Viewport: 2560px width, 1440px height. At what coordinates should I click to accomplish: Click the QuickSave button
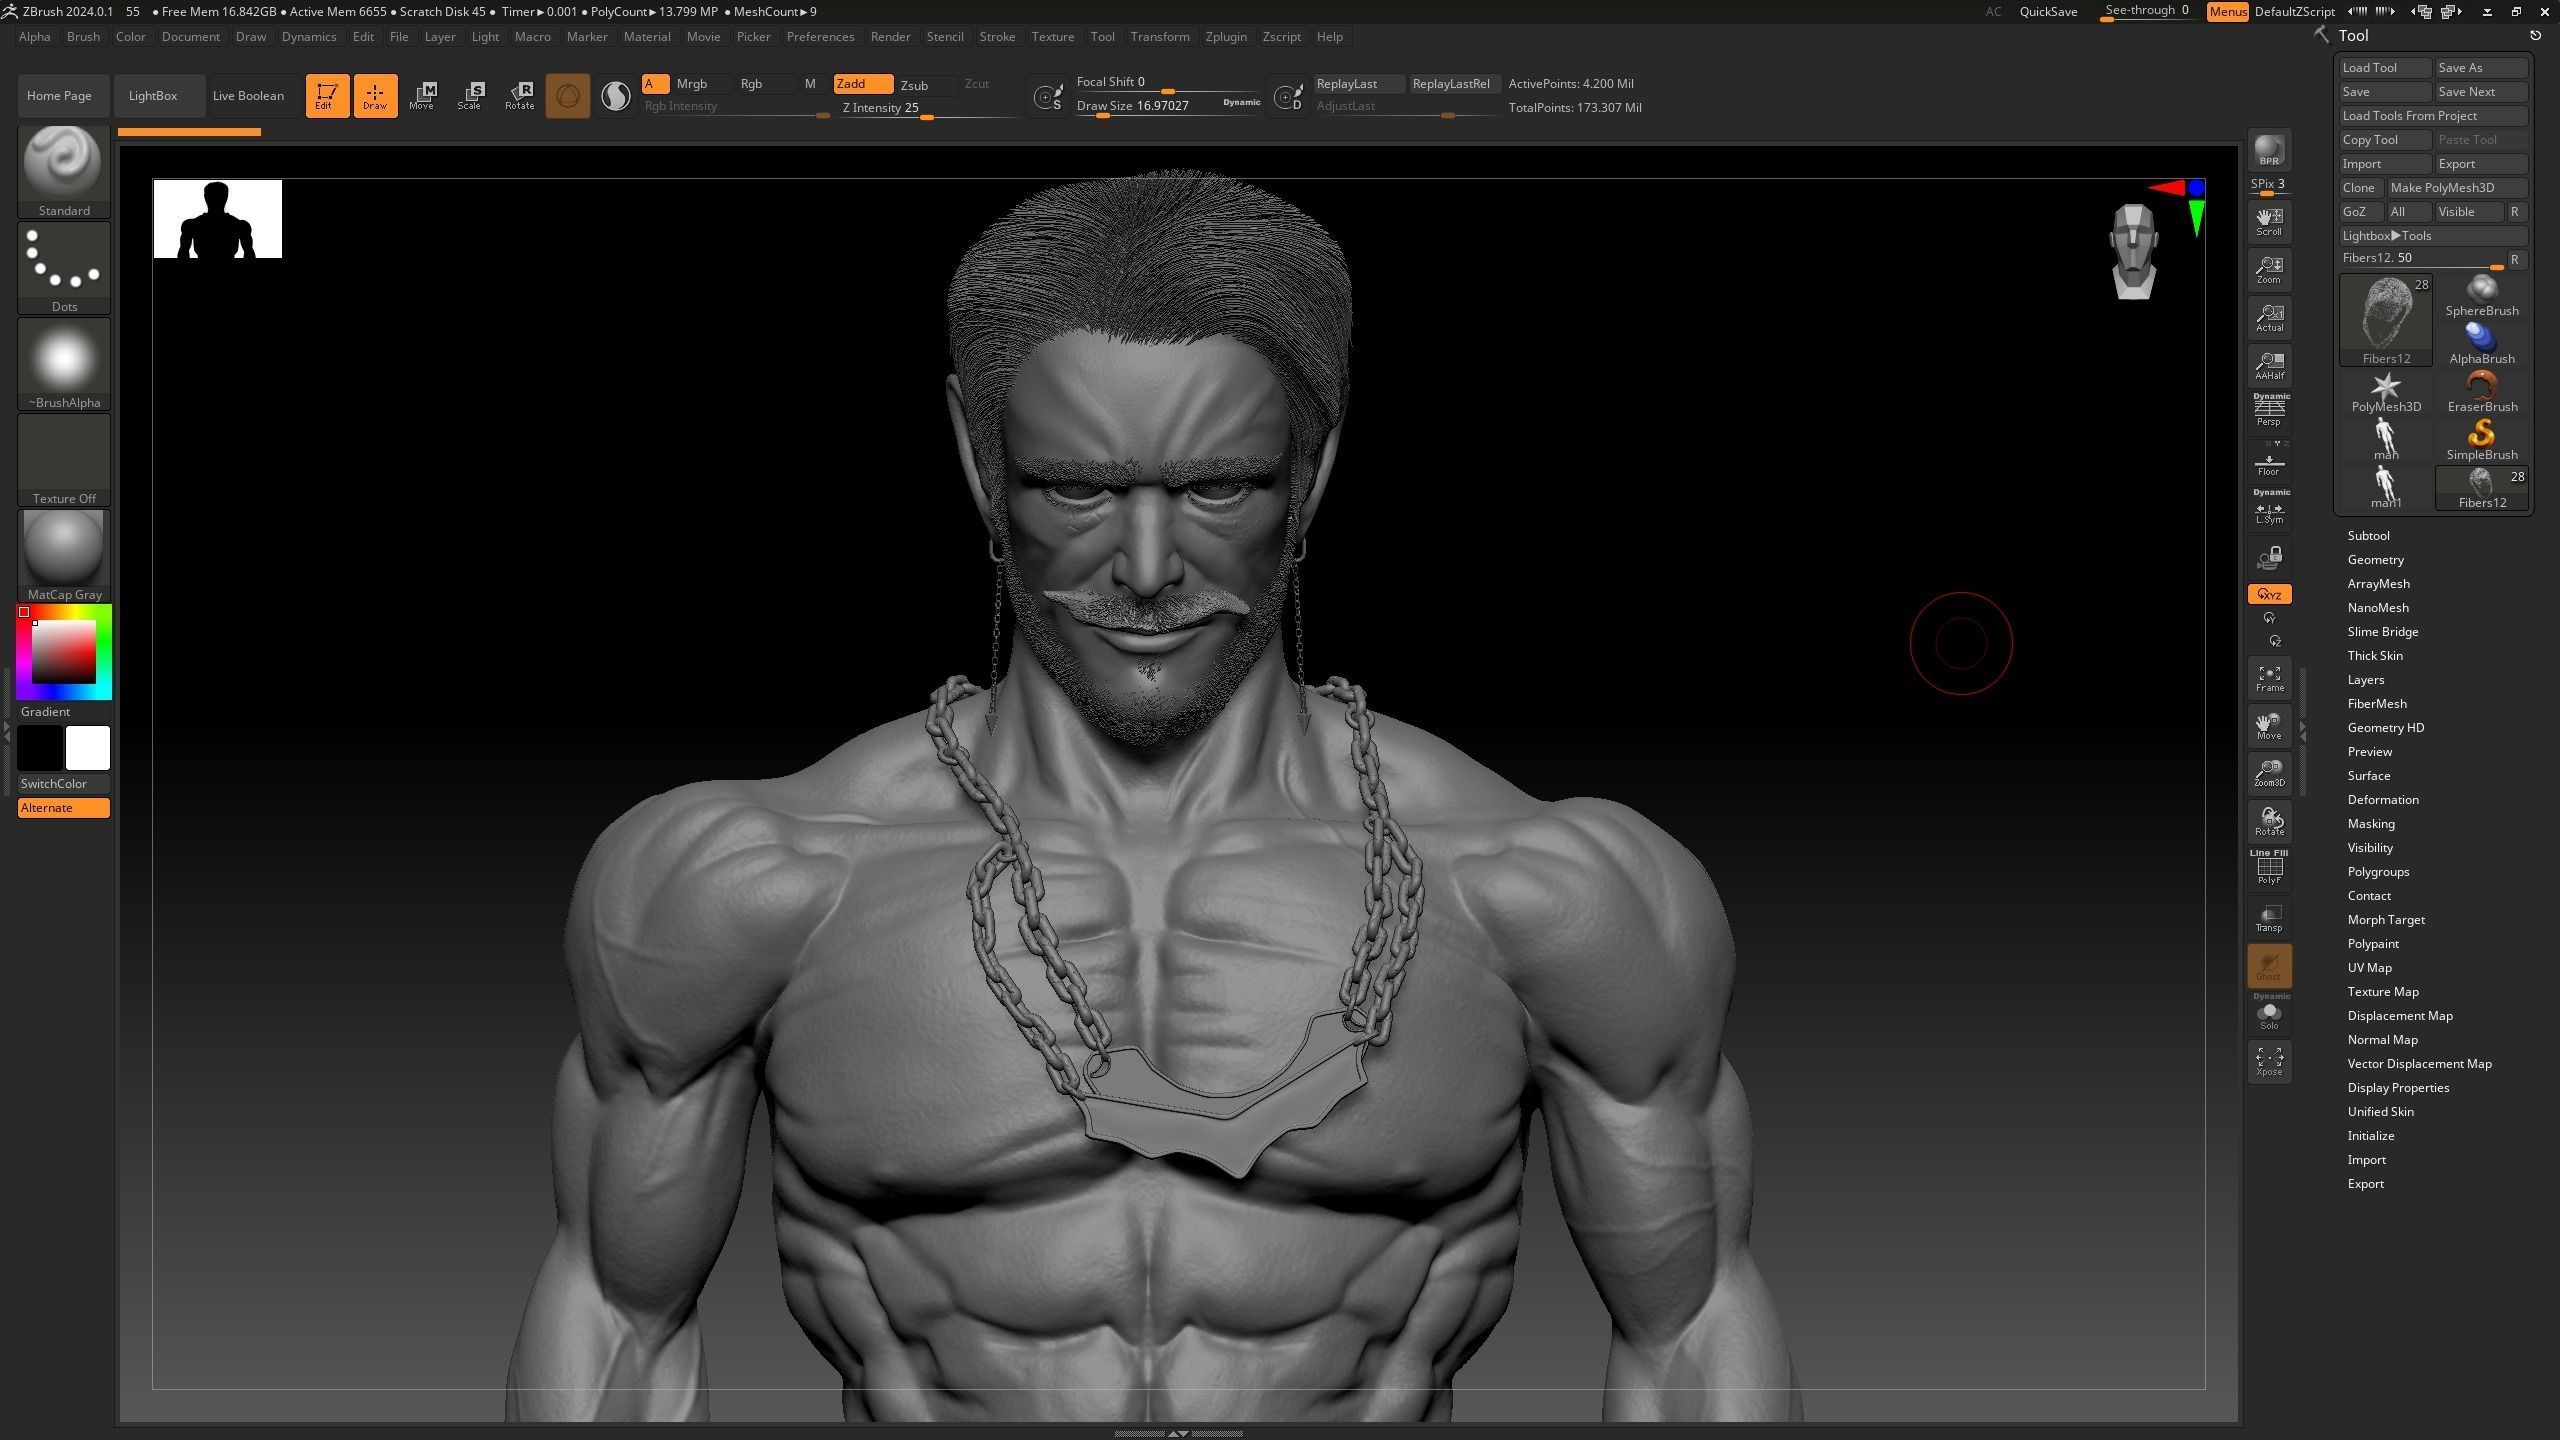(2048, 12)
